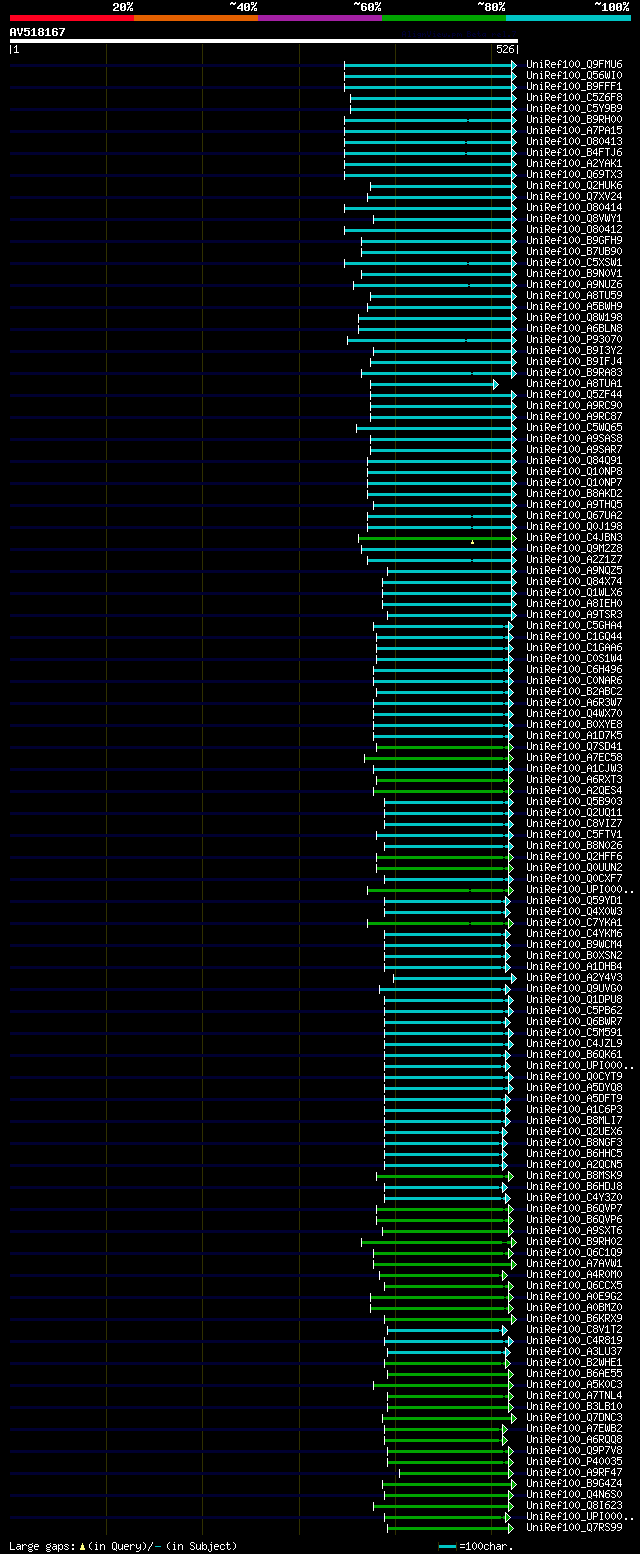Screen dimensions: 640x1554
Task: Open UniRef100_Q5ZF44 hit
Action: 574,395
